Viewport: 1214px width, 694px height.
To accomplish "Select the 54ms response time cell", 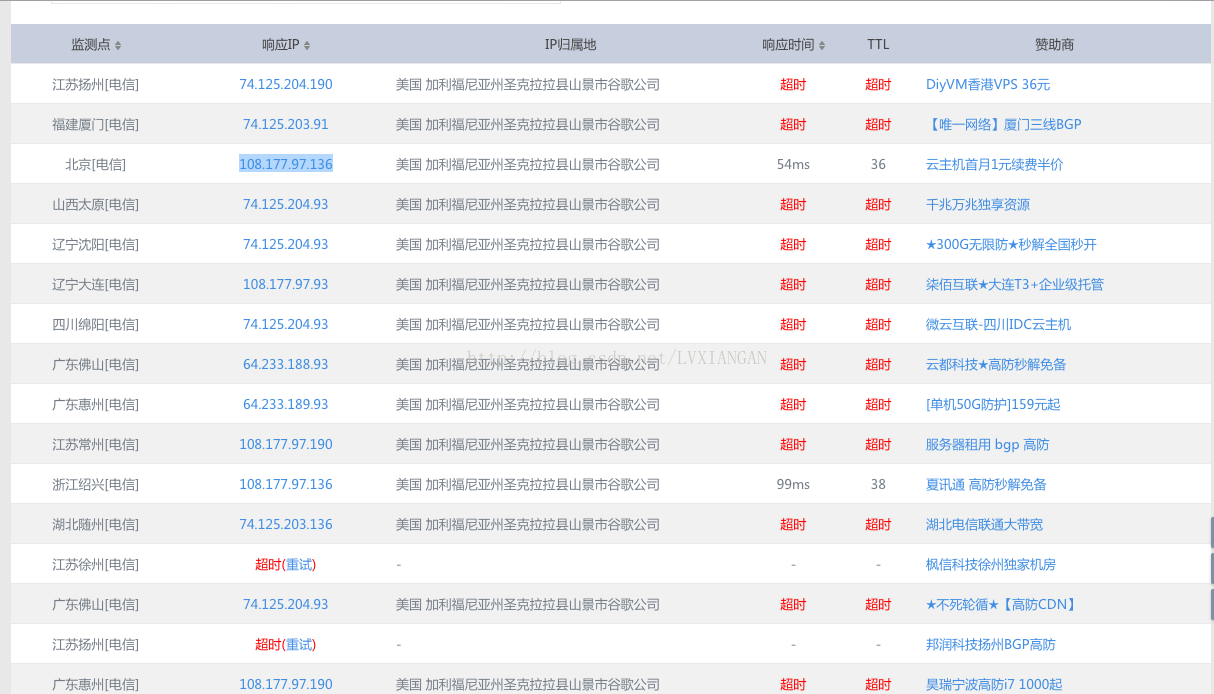I will pos(793,164).
